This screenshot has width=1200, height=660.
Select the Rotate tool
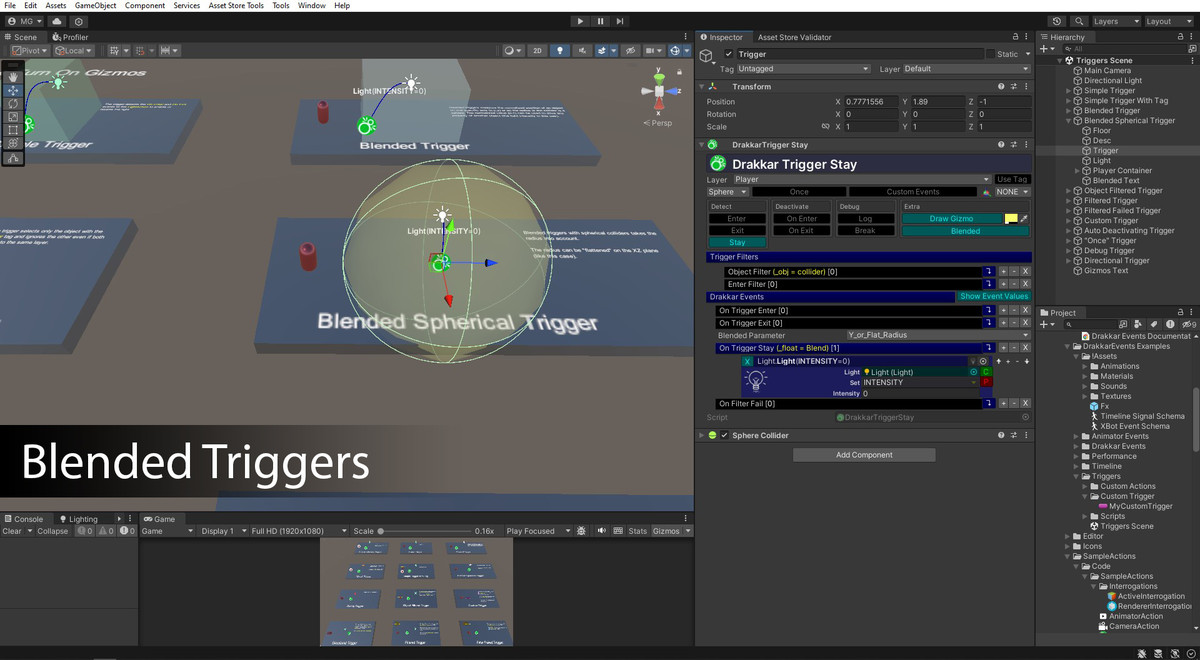pos(13,103)
